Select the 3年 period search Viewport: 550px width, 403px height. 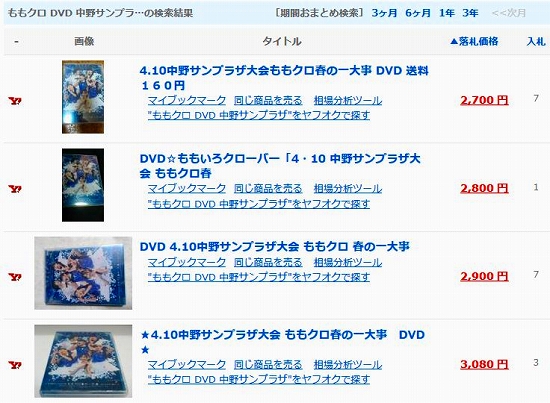470,13
